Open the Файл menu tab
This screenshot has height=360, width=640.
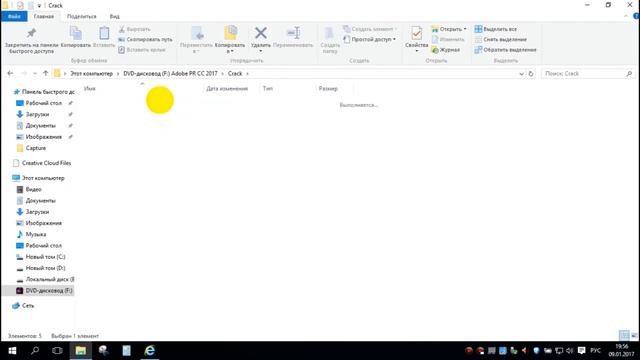(x=14, y=16)
